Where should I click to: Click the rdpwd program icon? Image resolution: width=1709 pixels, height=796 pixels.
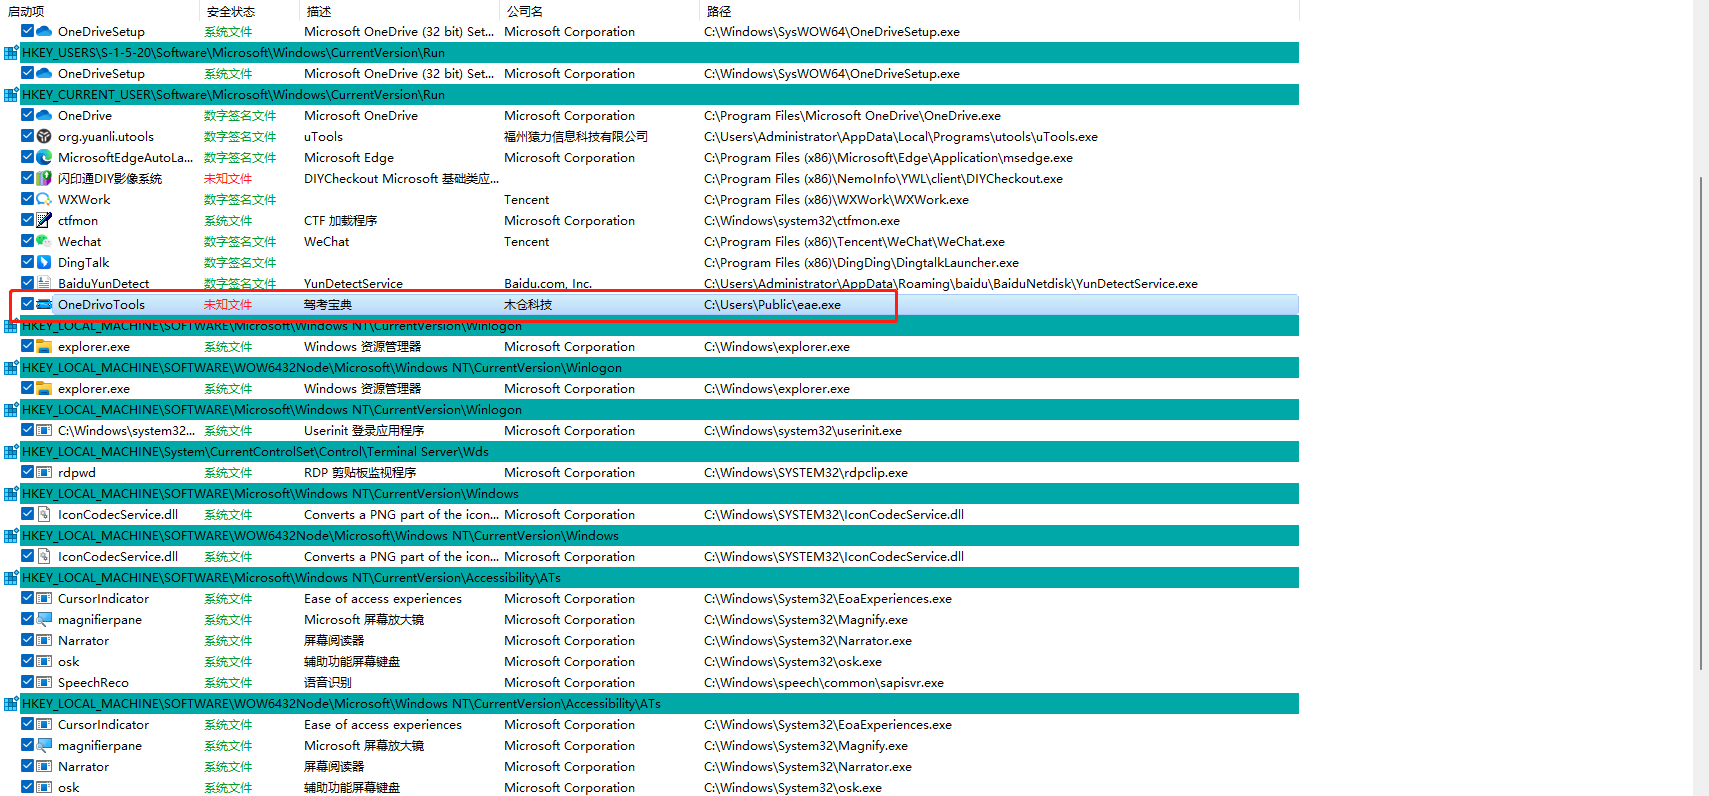pos(44,472)
